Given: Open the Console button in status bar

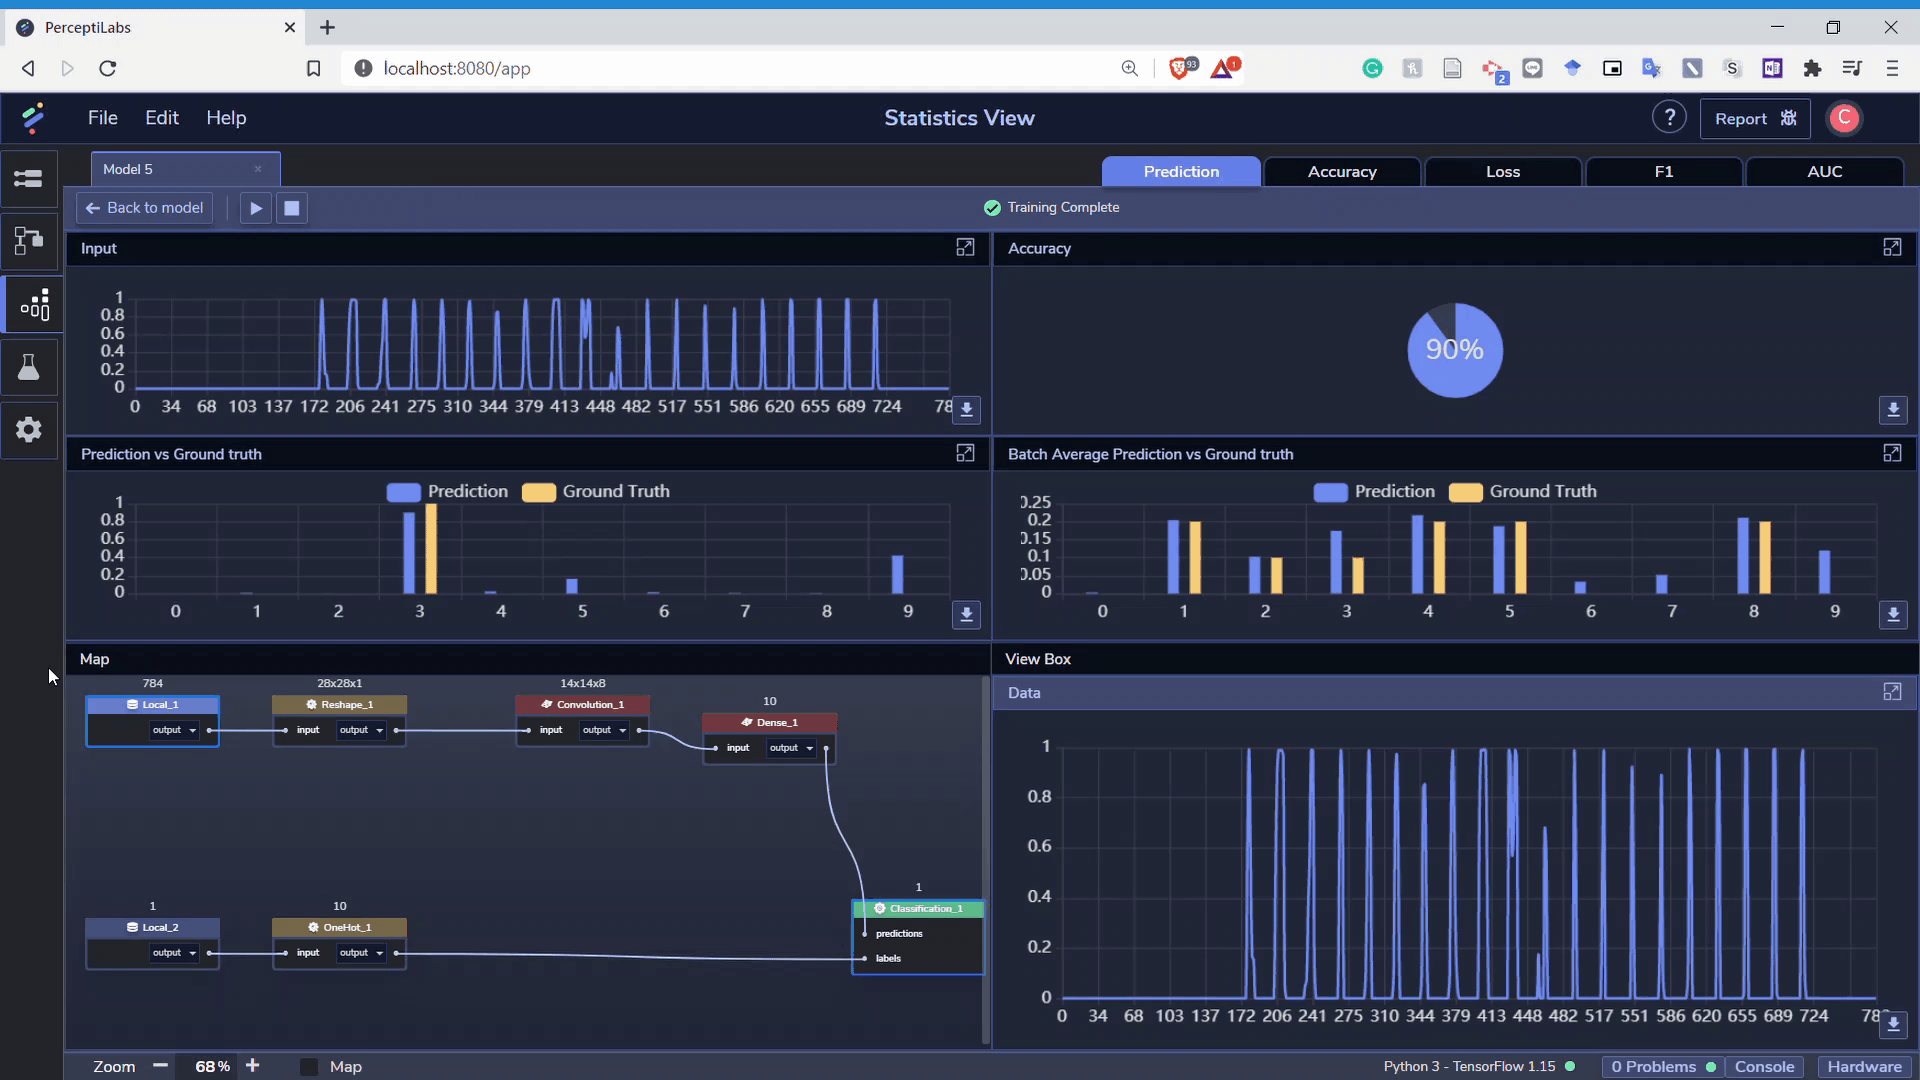Looking at the screenshot, I should click(1764, 1067).
